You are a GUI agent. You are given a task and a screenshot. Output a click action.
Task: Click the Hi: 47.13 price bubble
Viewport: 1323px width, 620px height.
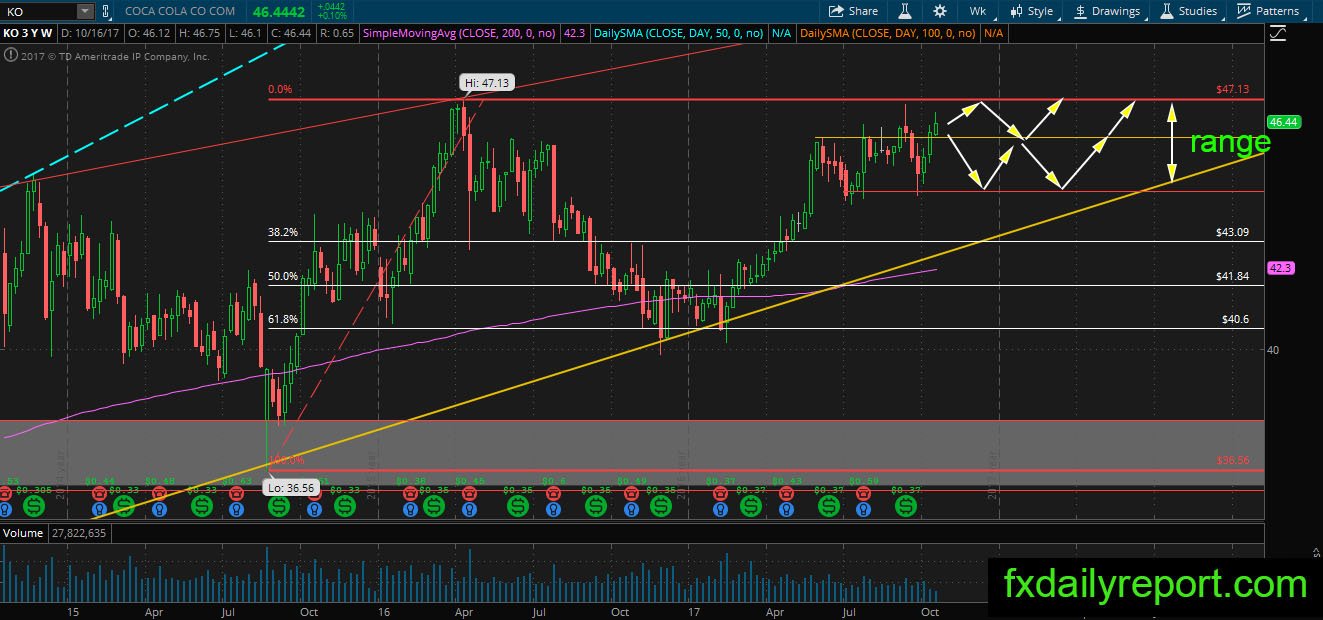tap(487, 83)
